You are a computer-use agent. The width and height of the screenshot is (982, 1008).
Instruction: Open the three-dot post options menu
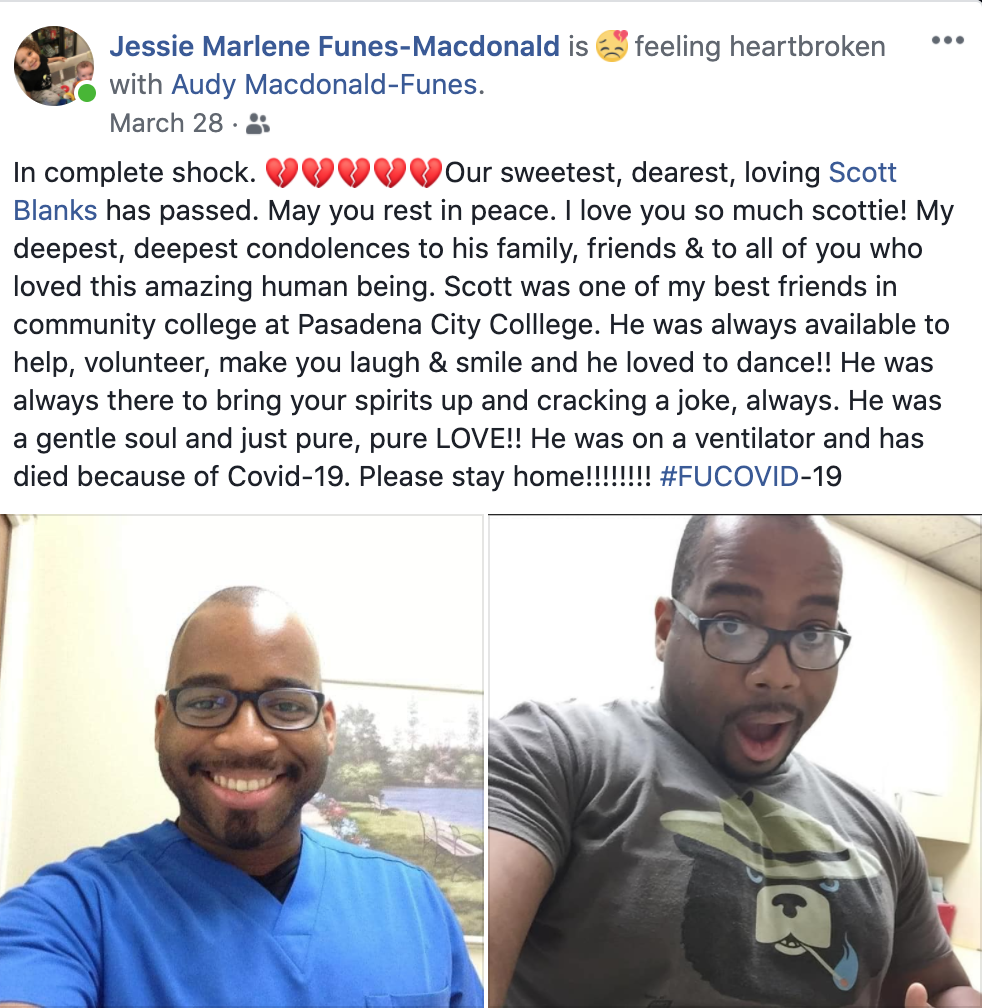[x=947, y=40]
